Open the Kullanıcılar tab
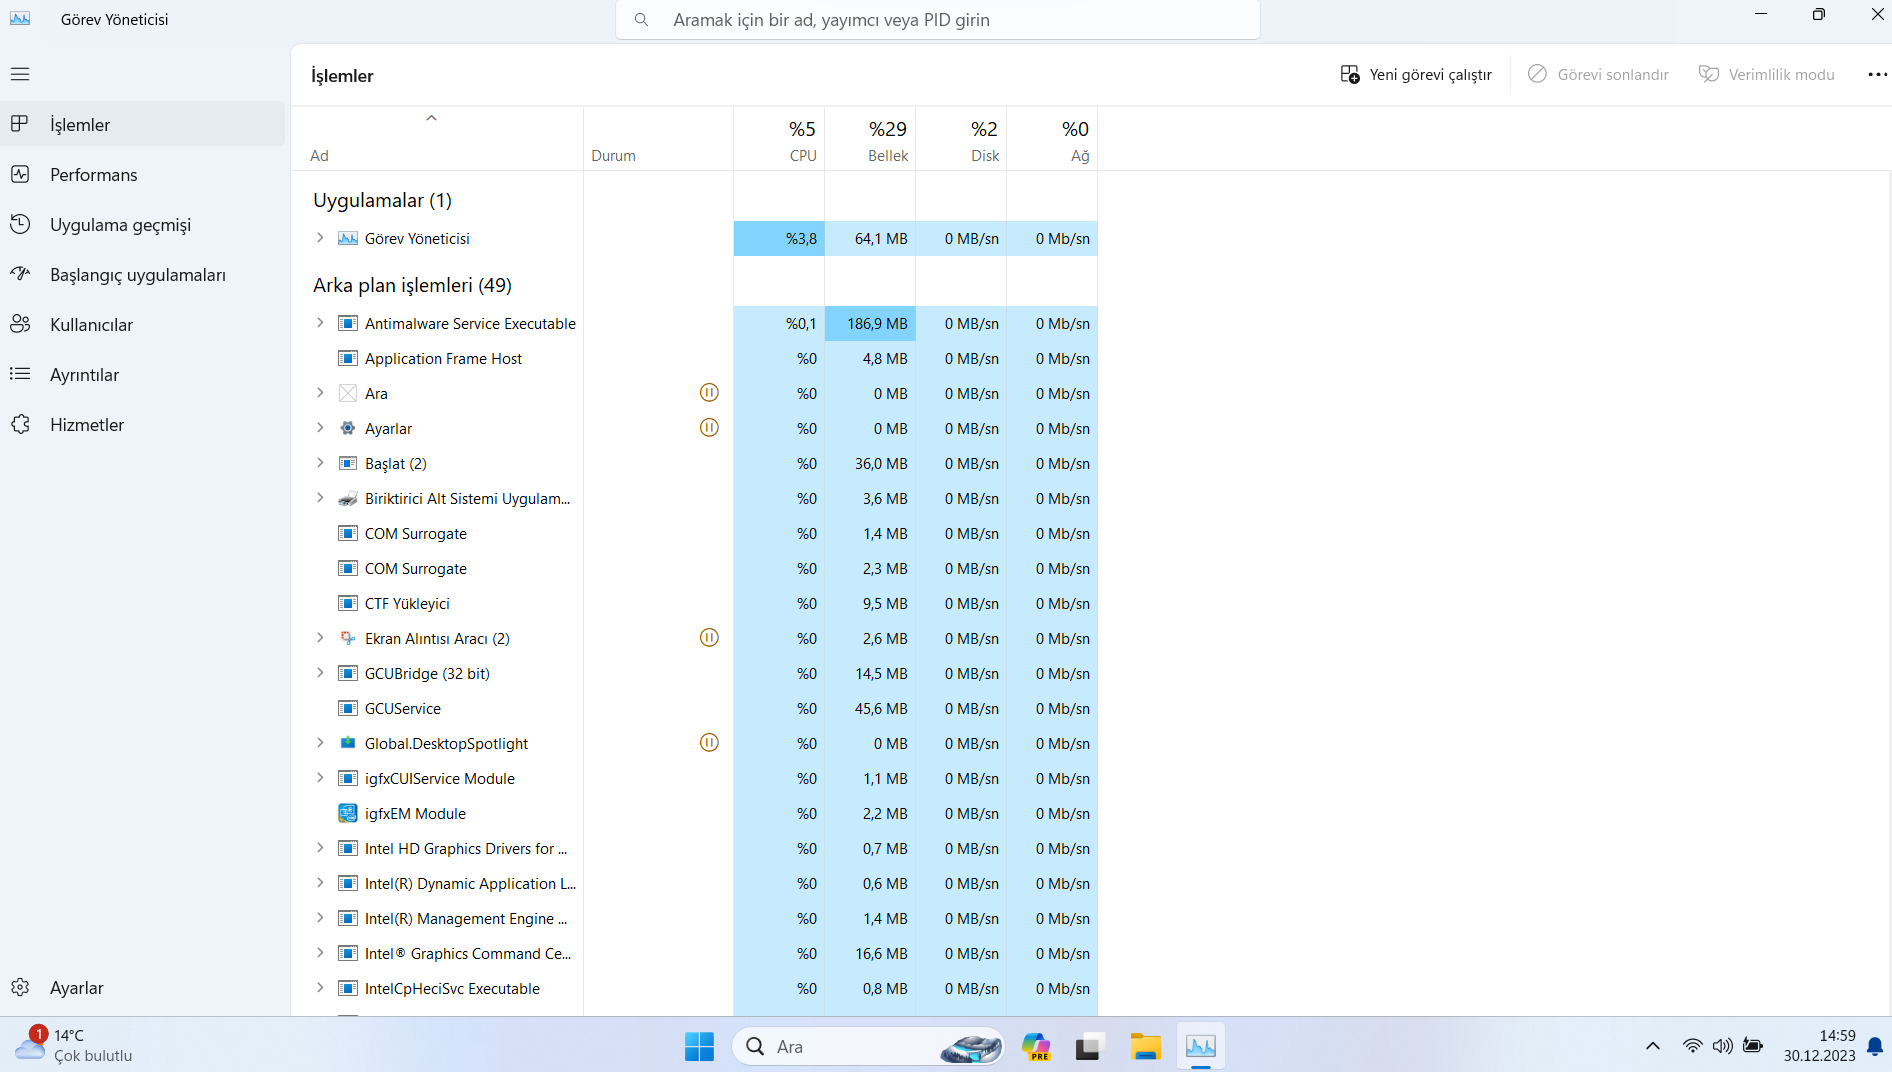The image size is (1892, 1072). (143, 324)
